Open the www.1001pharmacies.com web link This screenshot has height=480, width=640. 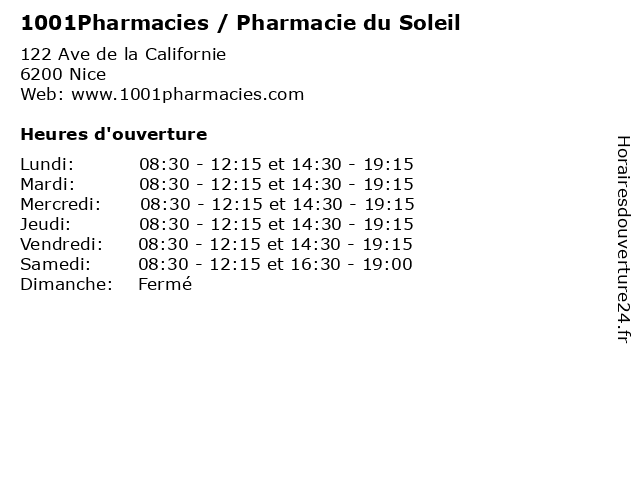pyautogui.click(x=183, y=94)
